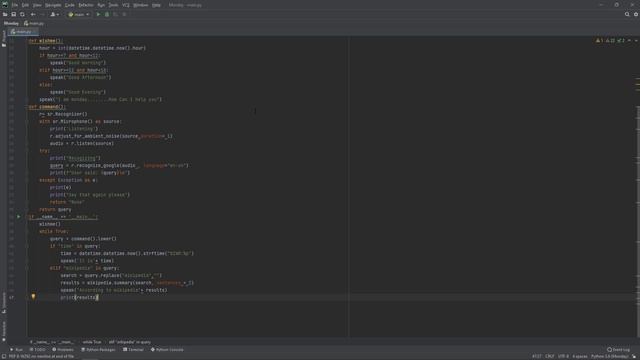Click the yellow intention lightbulb icon

click(x=33, y=297)
